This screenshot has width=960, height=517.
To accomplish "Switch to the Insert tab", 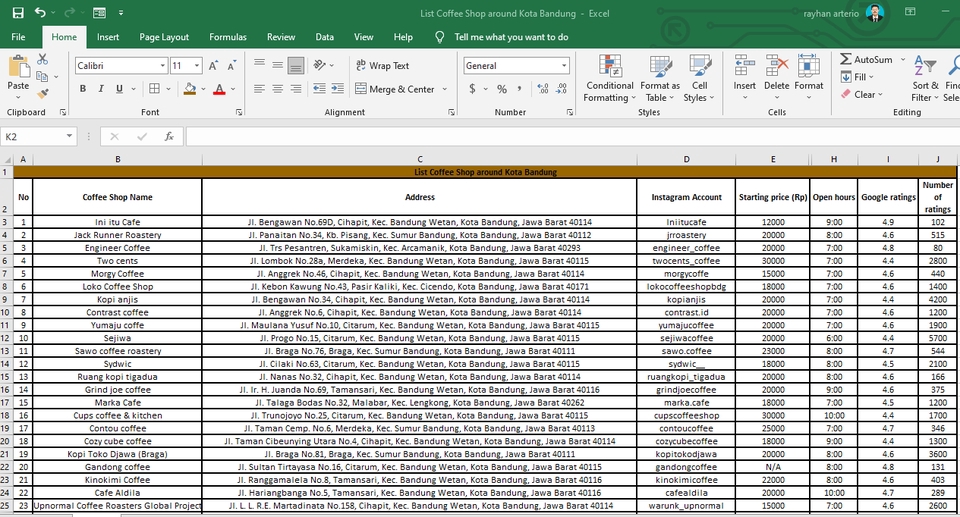I will click(108, 37).
